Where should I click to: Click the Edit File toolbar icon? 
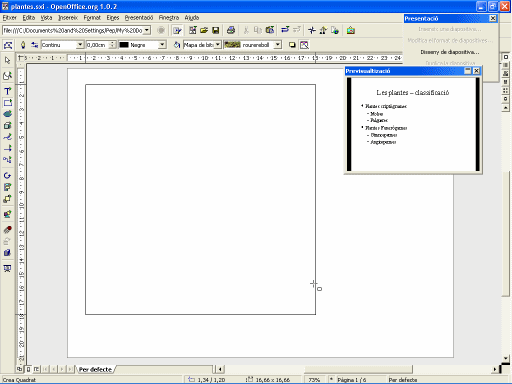click(x=177, y=30)
